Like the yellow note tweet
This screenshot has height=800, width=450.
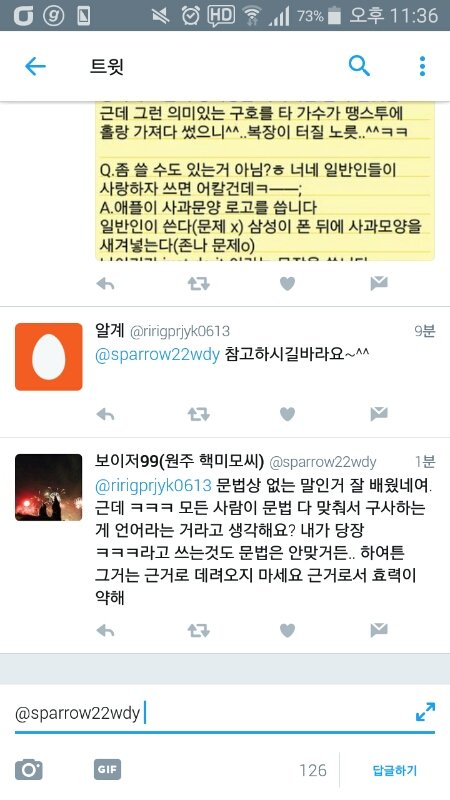(x=287, y=284)
